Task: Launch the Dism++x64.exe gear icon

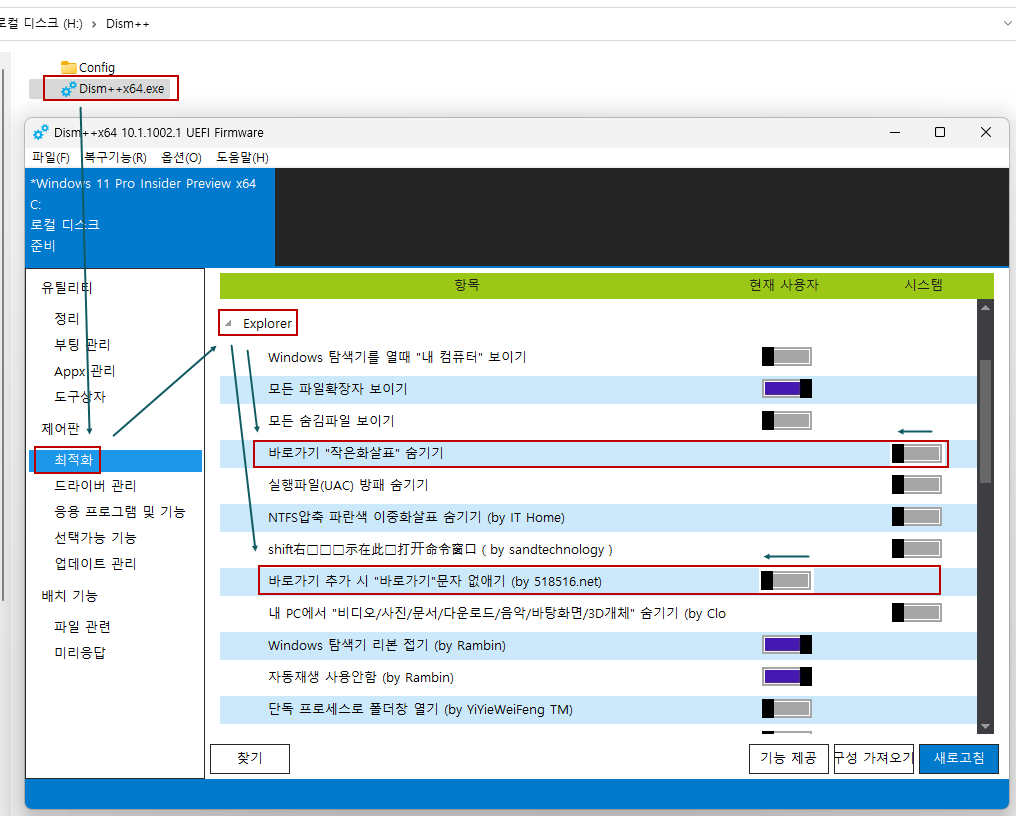Action: coord(69,89)
